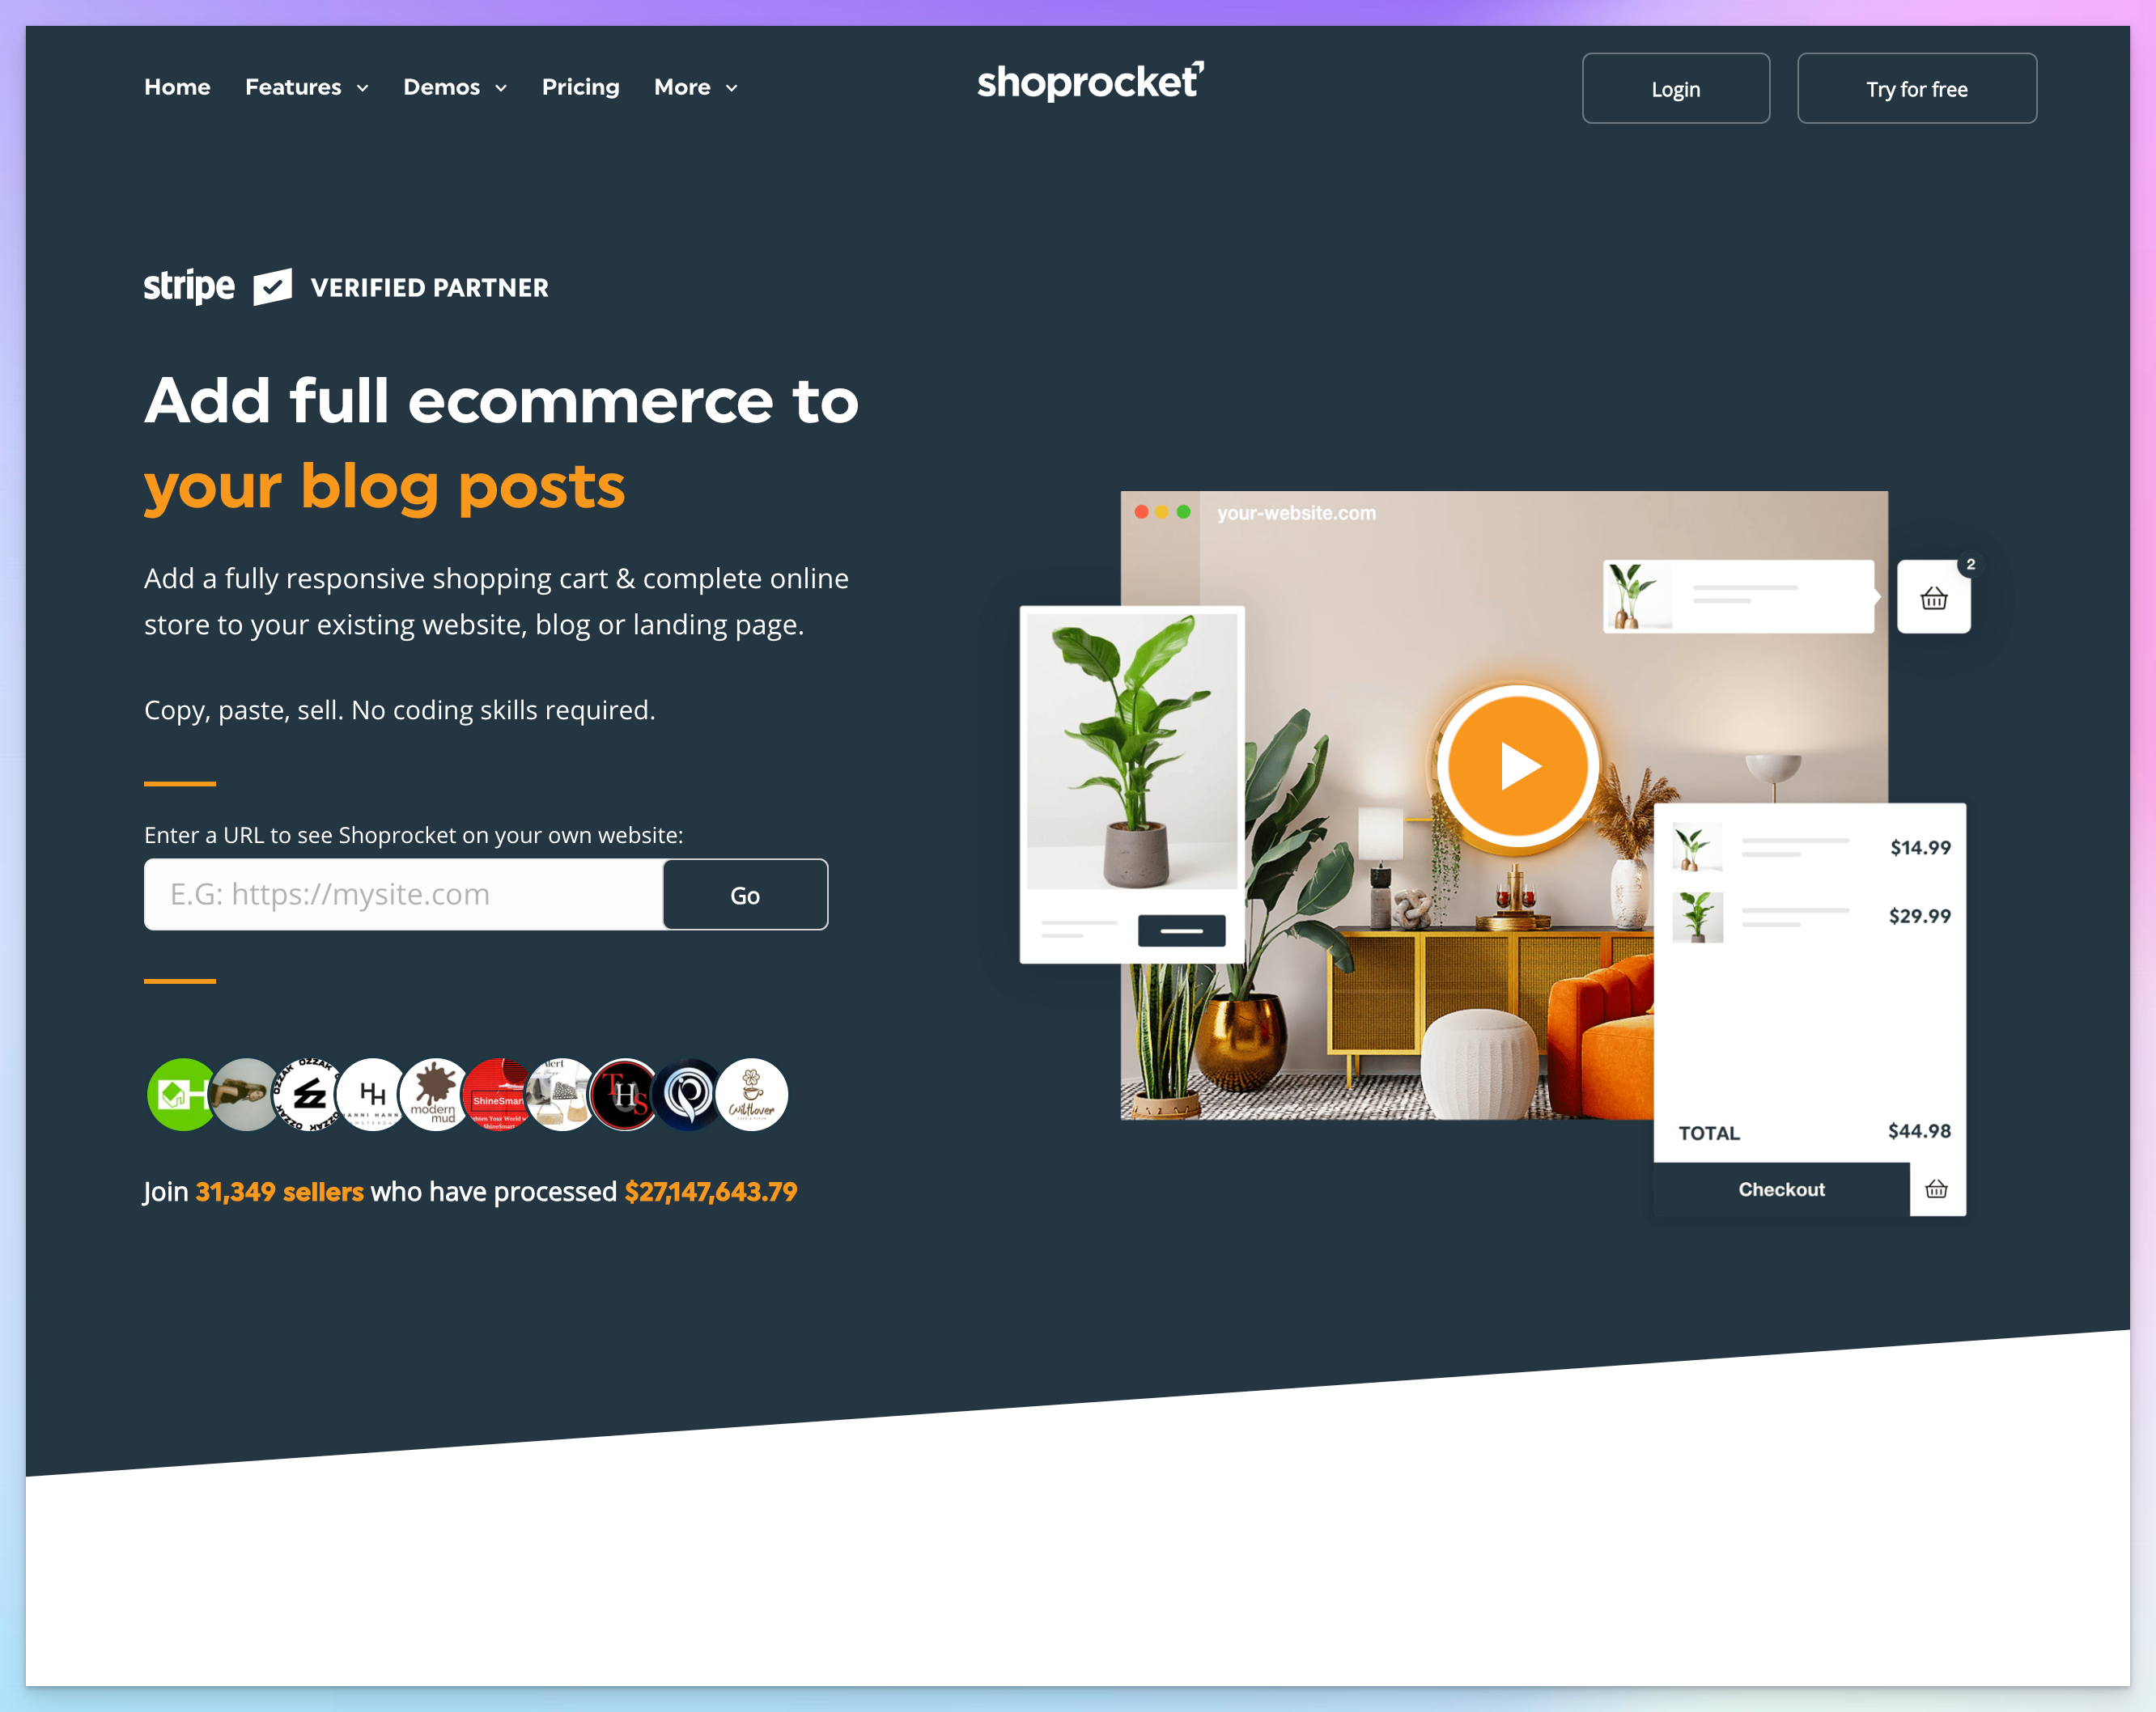
Task: Click the green house seller logo
Action: [x=180, y=1094]
